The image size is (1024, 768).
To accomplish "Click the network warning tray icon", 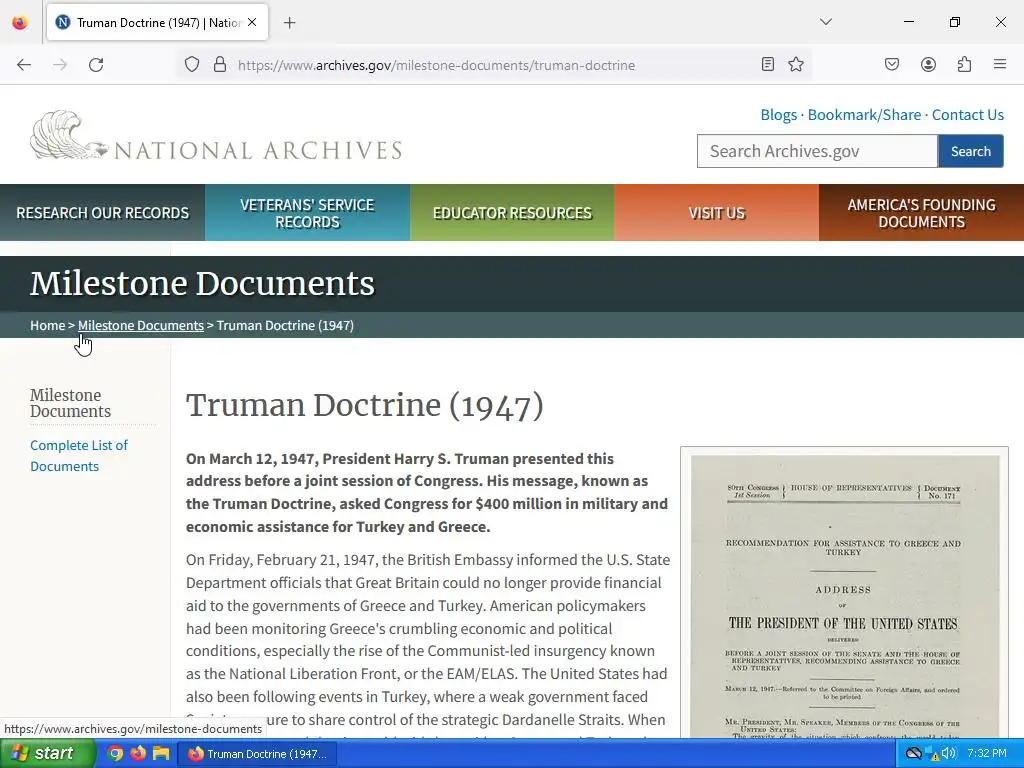I will coord(932,754).
